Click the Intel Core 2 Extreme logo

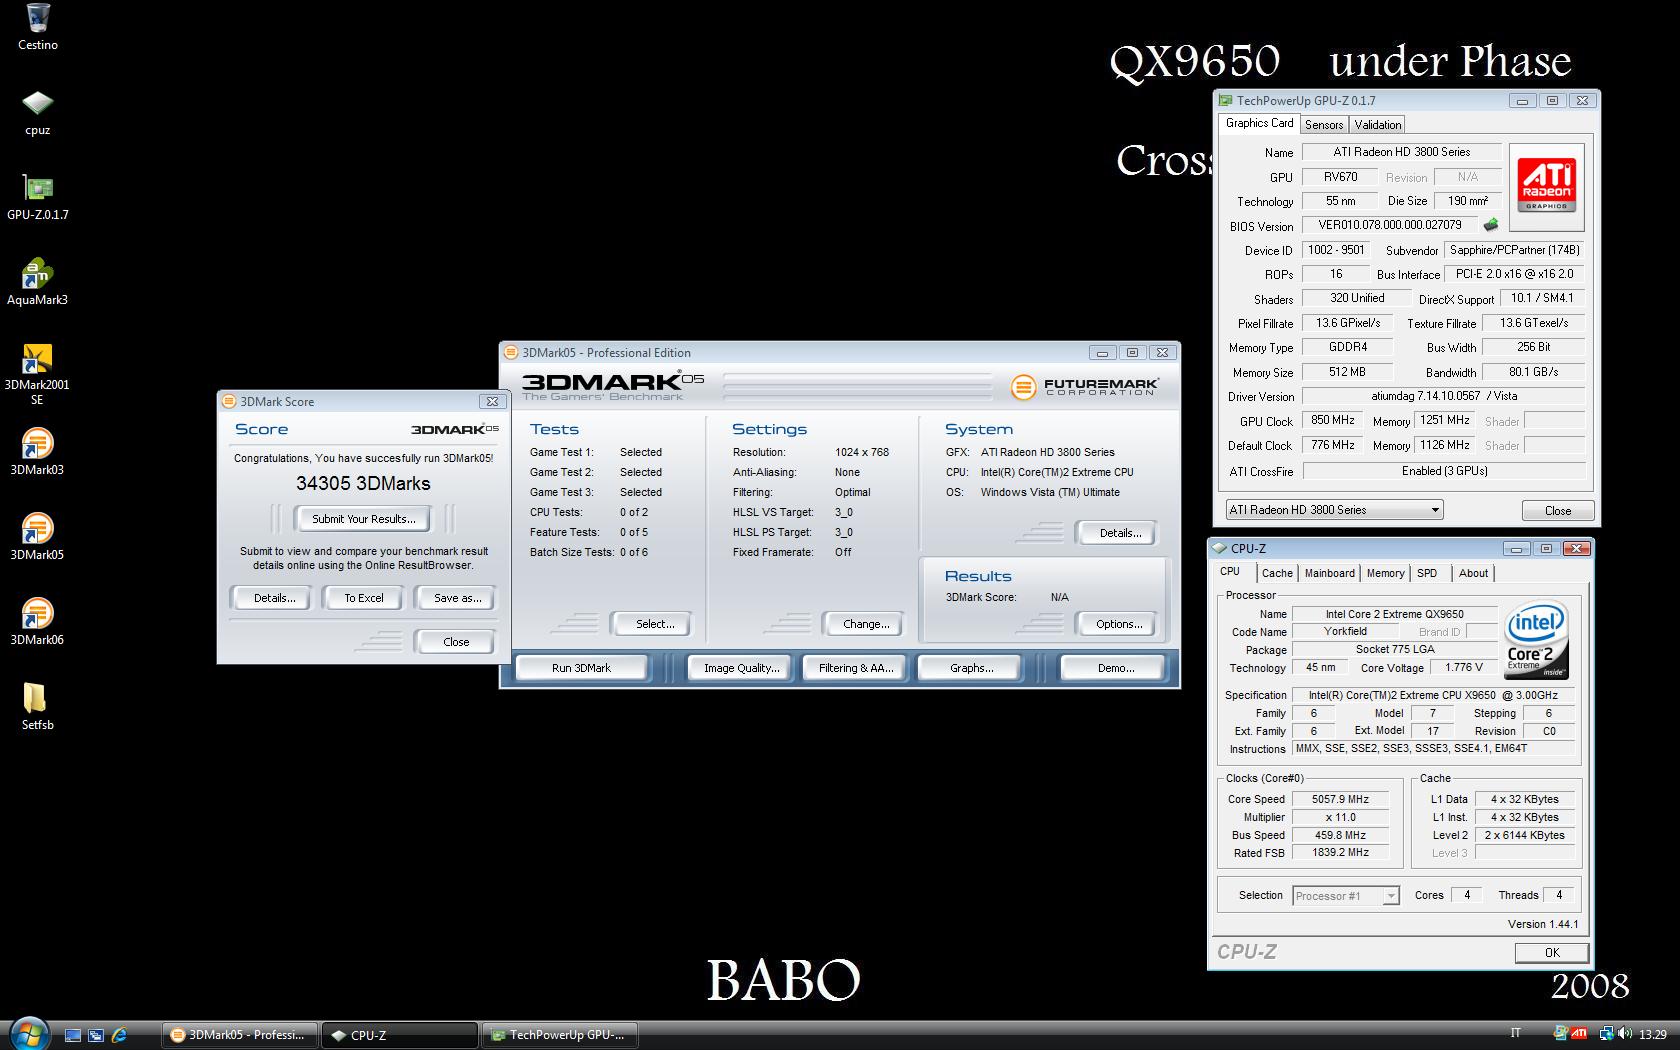coord(1536,641)
